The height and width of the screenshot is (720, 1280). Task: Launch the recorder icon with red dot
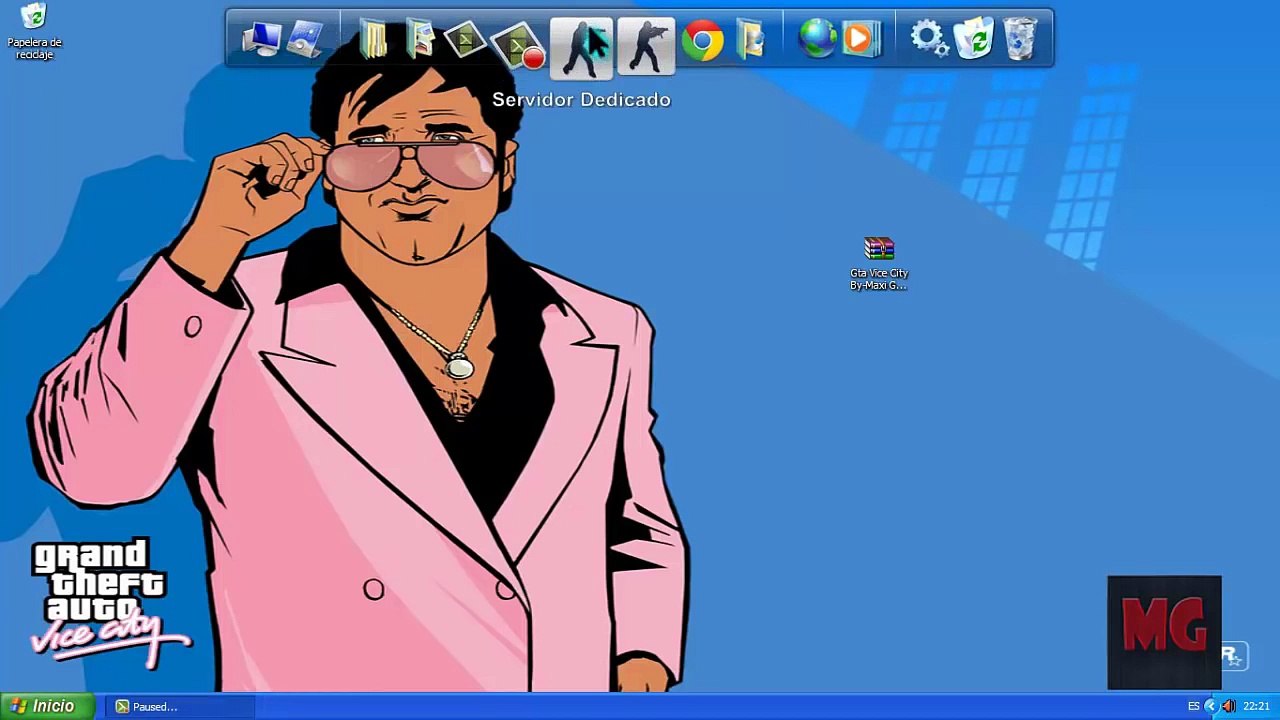coord(519,44)
